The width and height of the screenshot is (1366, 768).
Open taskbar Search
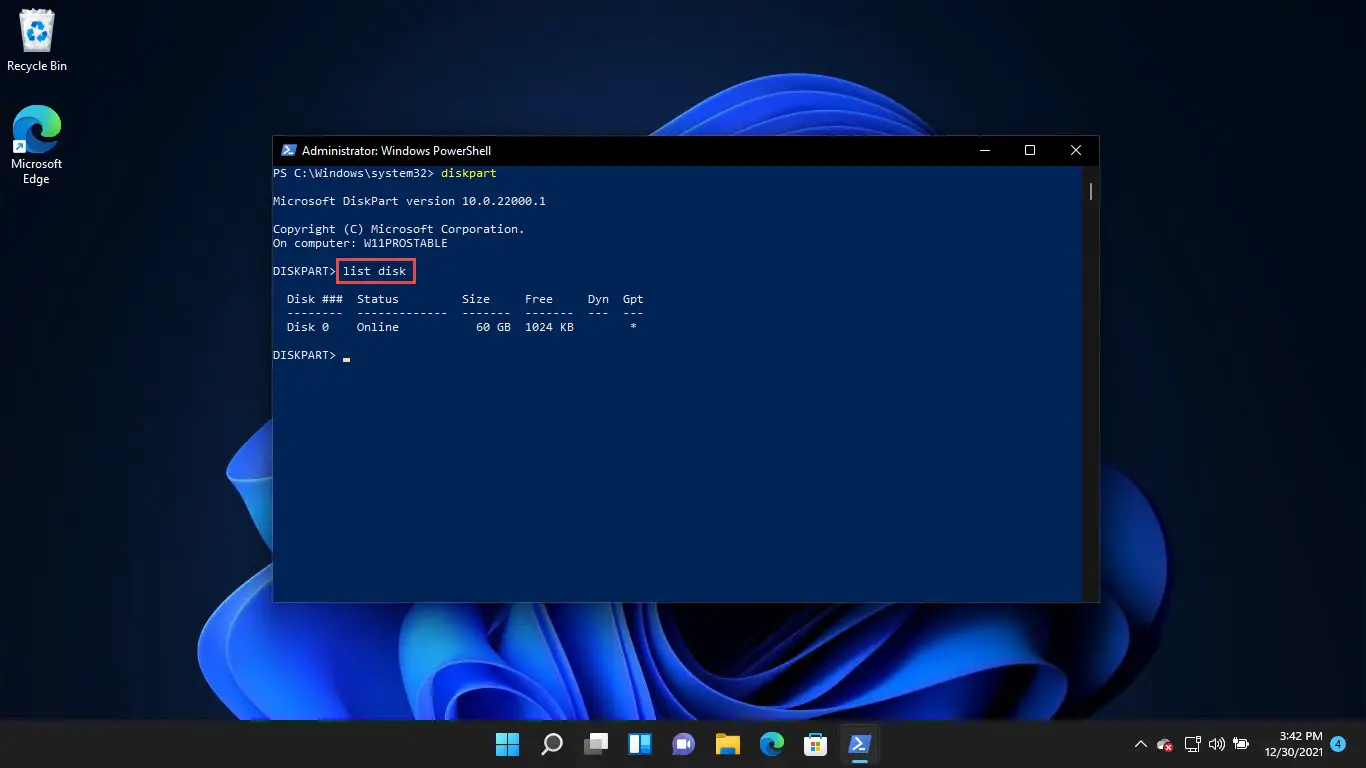coord(552,744)
